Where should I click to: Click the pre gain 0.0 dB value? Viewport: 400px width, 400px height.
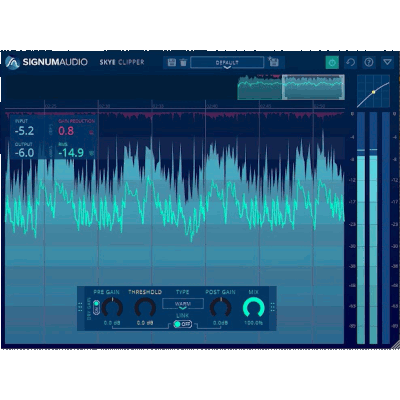click(x=112, y=323)
